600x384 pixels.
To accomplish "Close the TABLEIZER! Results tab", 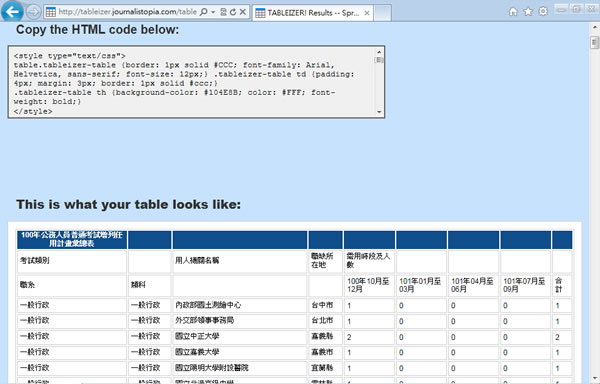I will click(367, 13).
